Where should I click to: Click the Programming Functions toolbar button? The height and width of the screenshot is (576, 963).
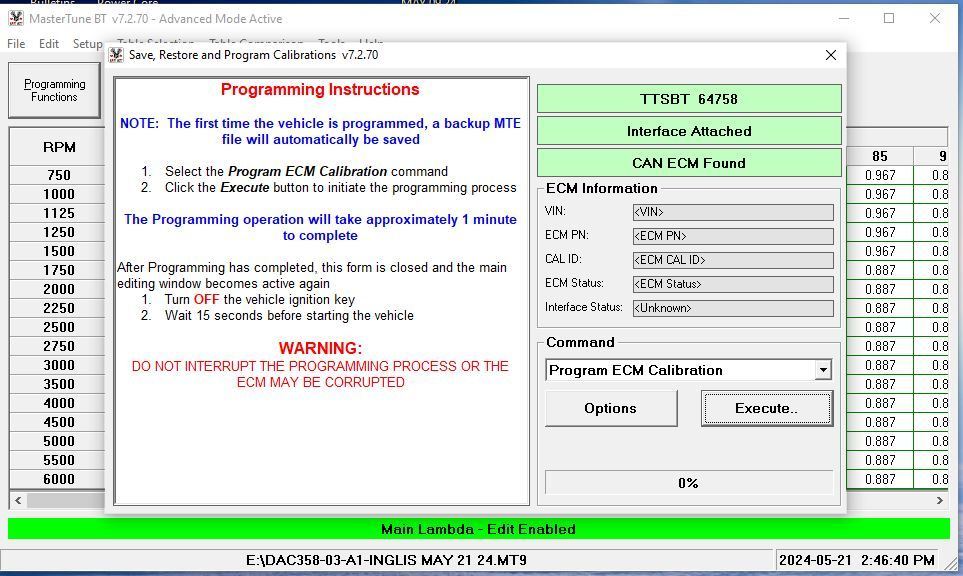coord(54,91)
